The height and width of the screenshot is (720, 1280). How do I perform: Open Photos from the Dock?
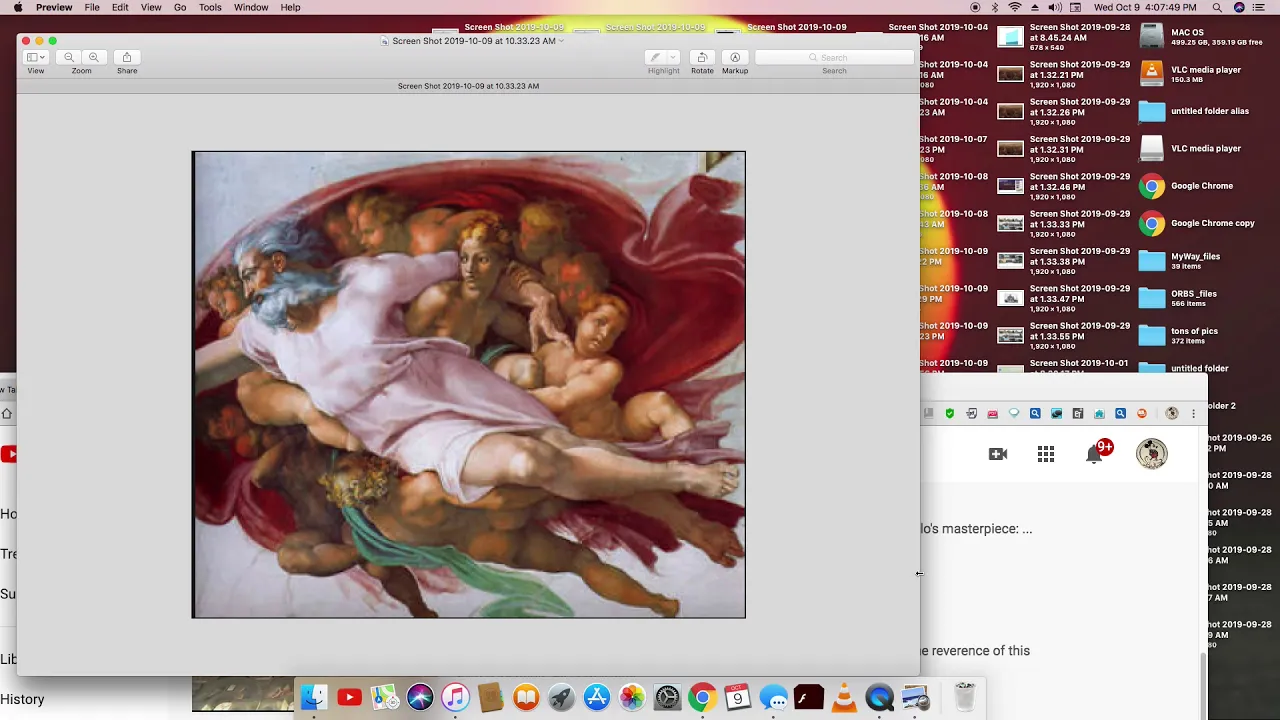(632, 697)
